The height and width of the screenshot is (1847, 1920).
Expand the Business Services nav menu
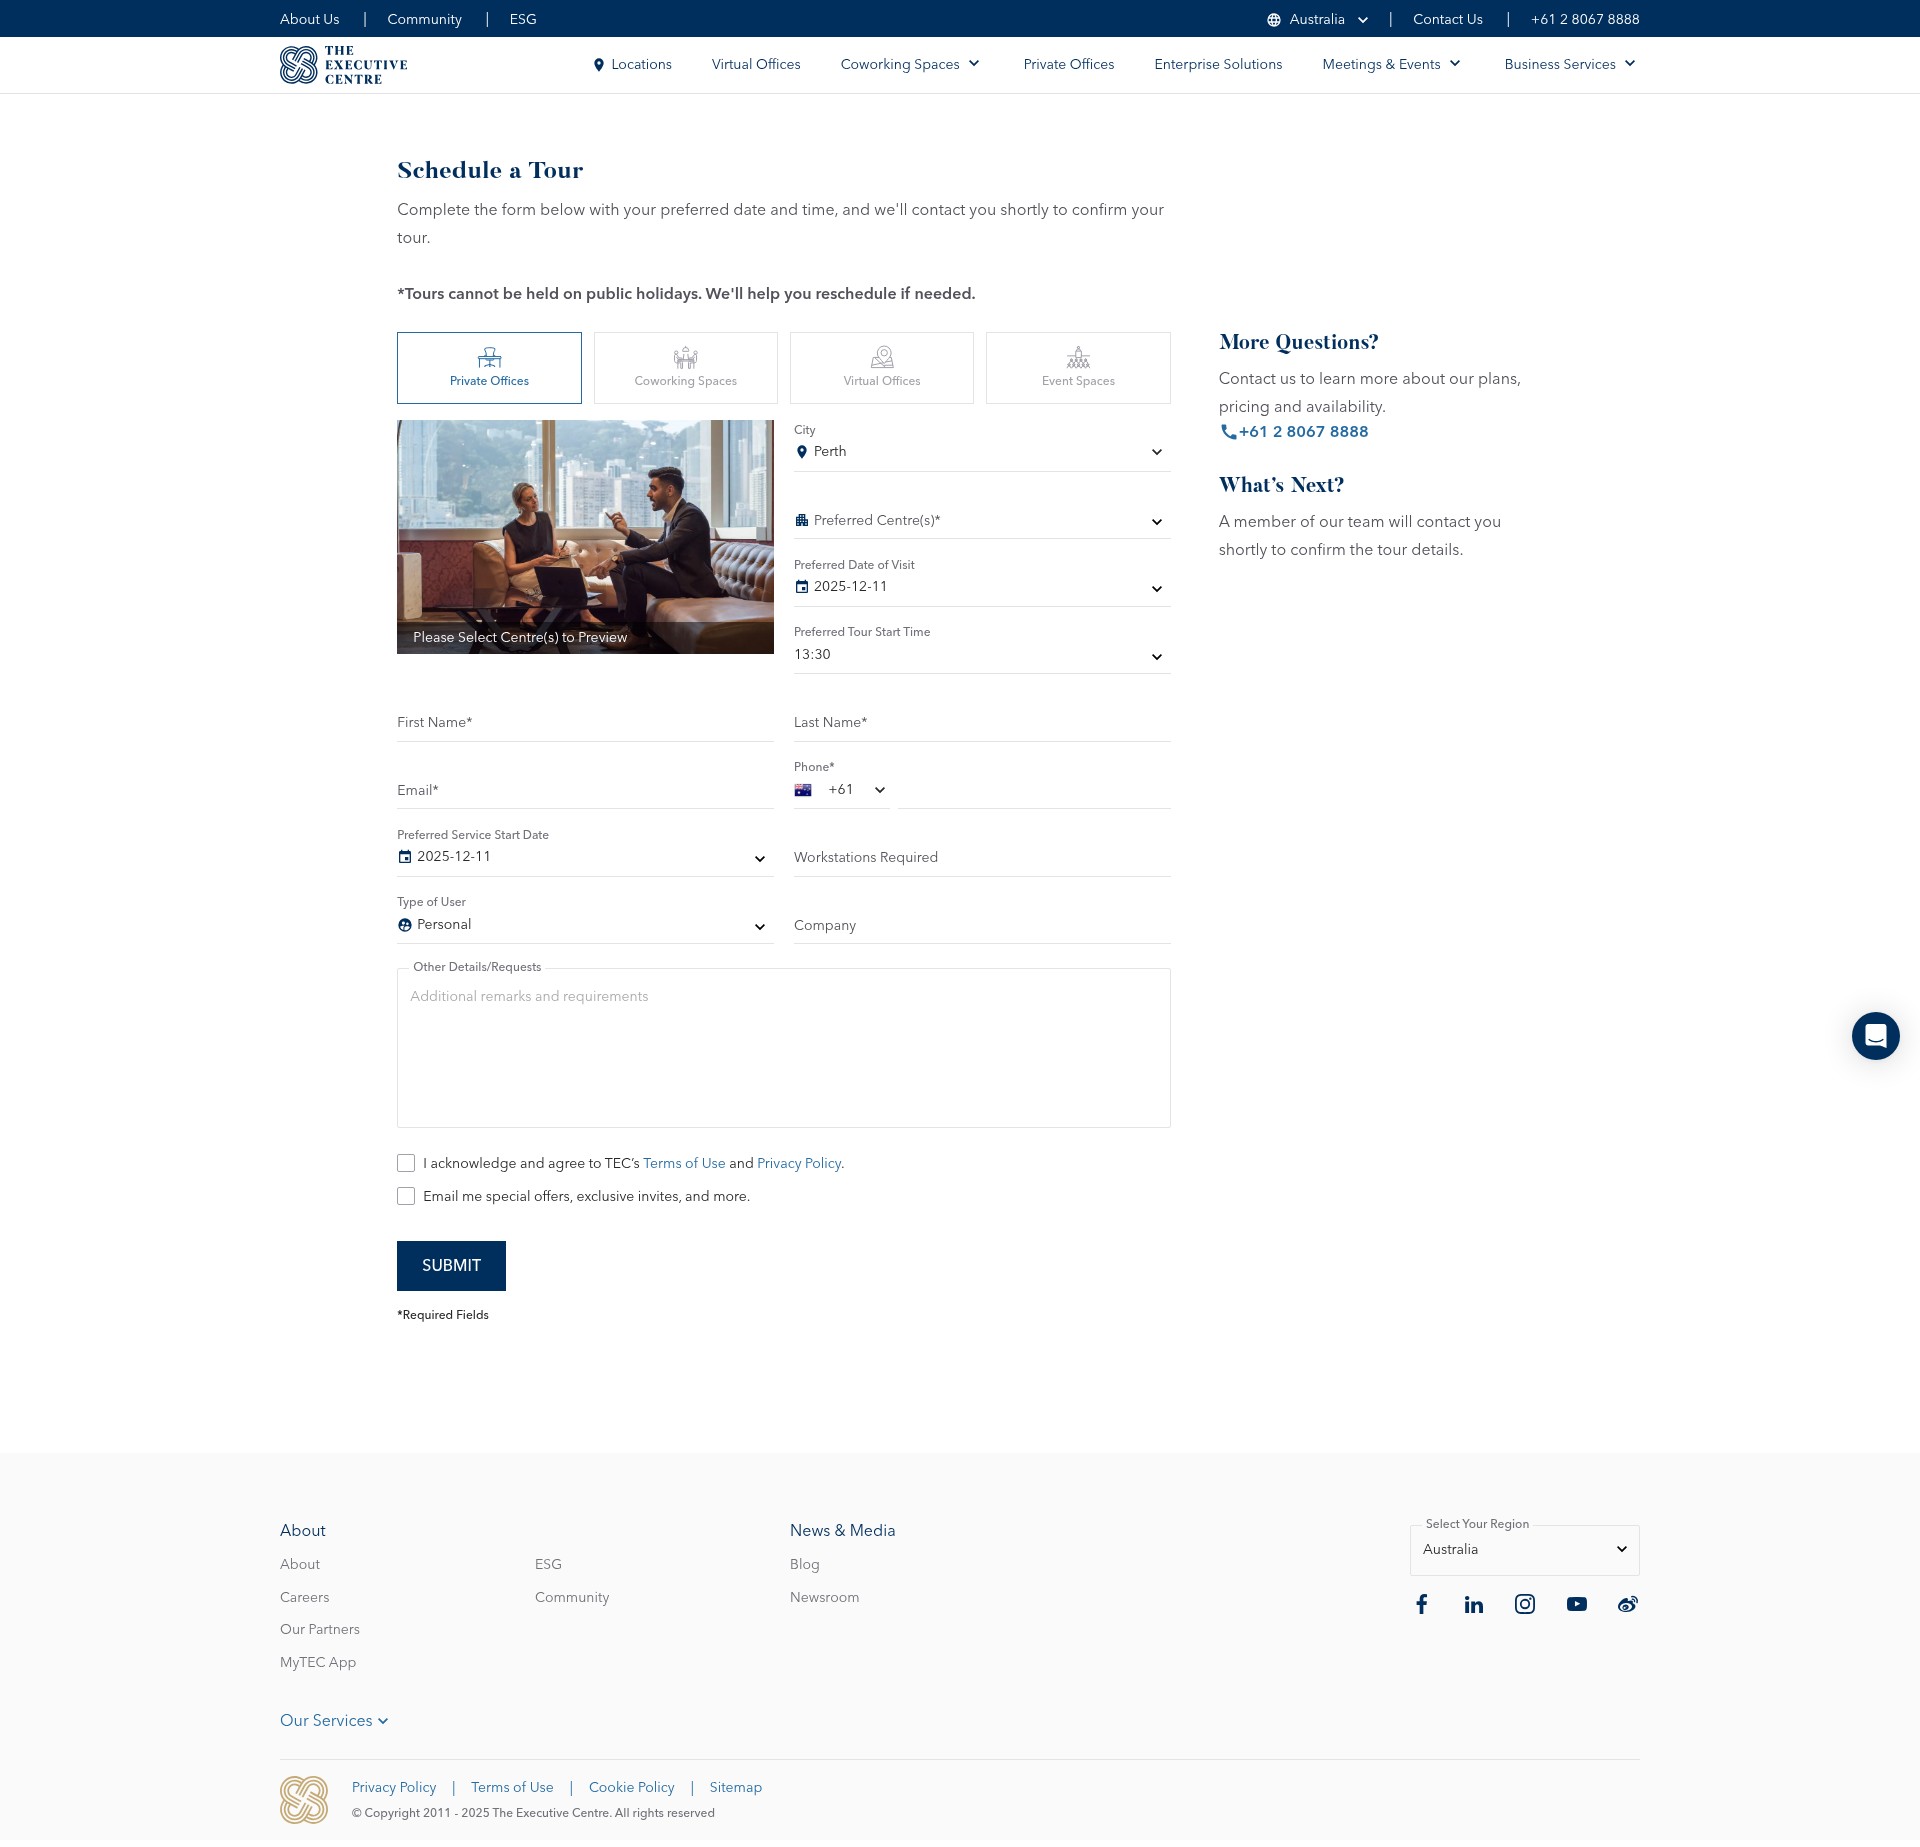[x=1570, y=65]
